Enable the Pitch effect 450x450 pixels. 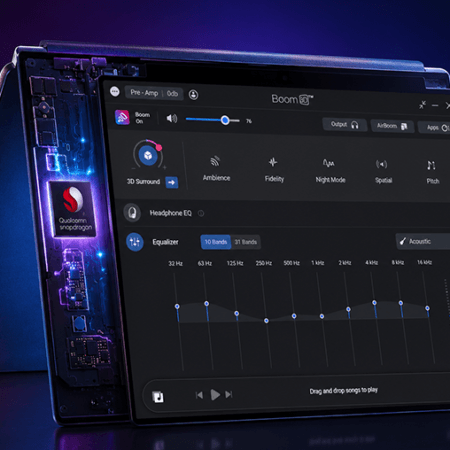click(x=432, y=173)
